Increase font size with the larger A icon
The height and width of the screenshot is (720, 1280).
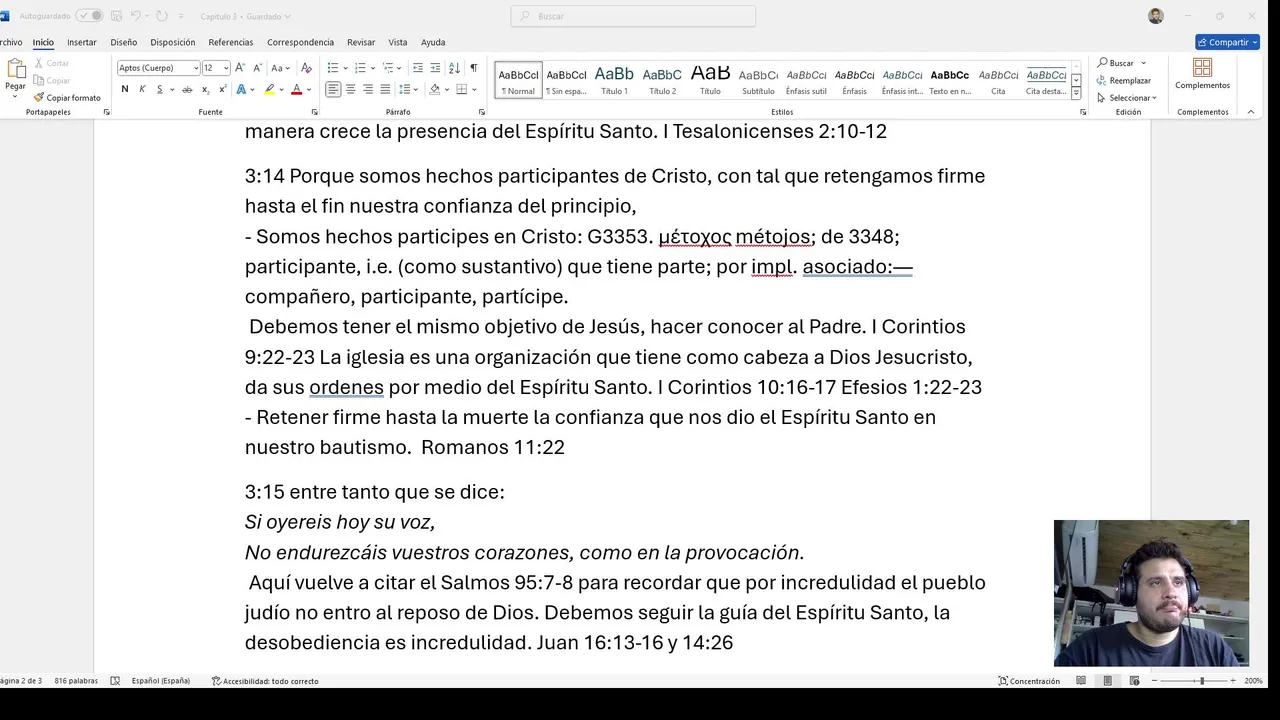click(241, 68)
